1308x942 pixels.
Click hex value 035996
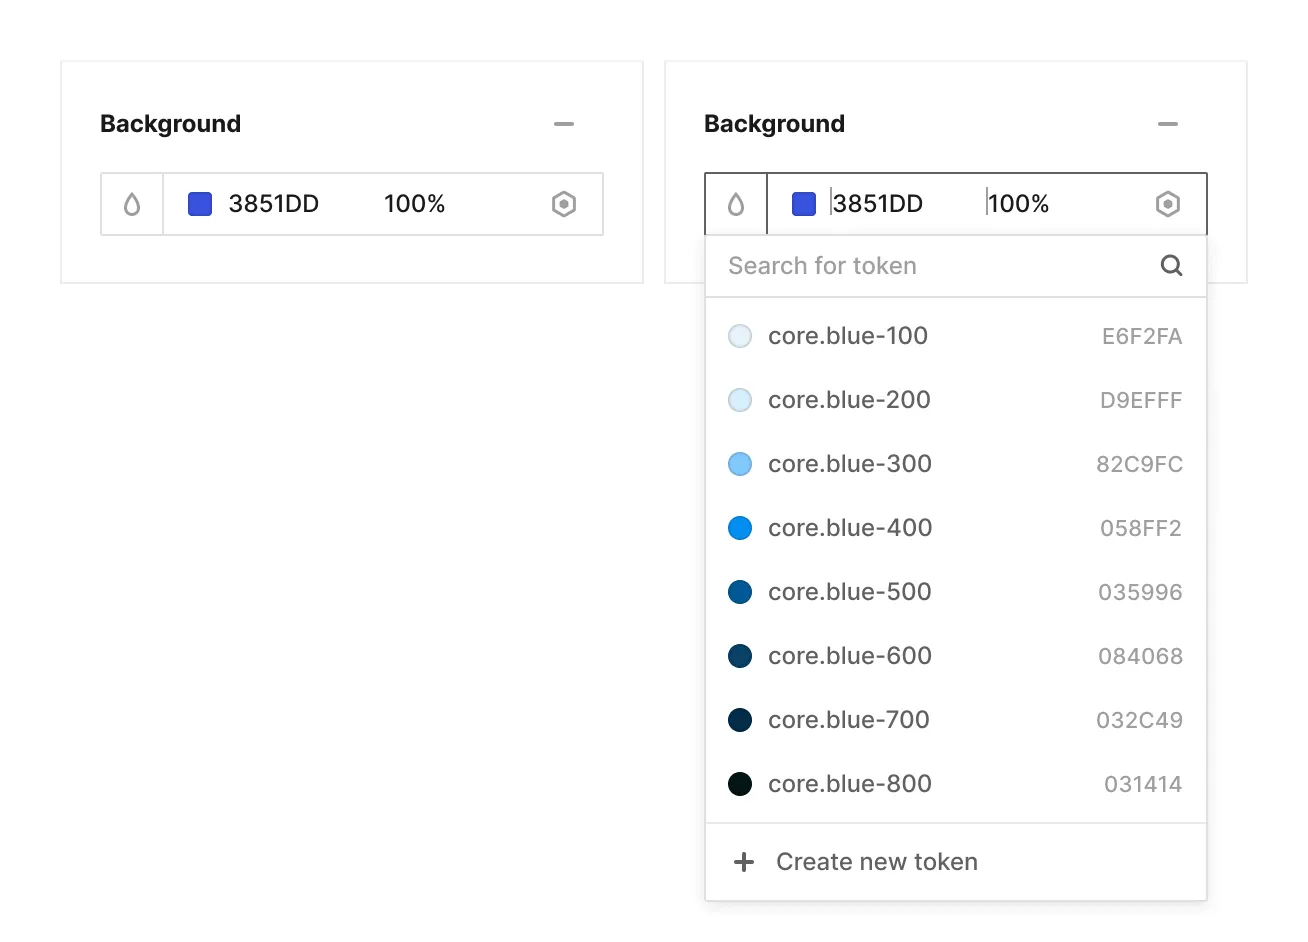1140,593
